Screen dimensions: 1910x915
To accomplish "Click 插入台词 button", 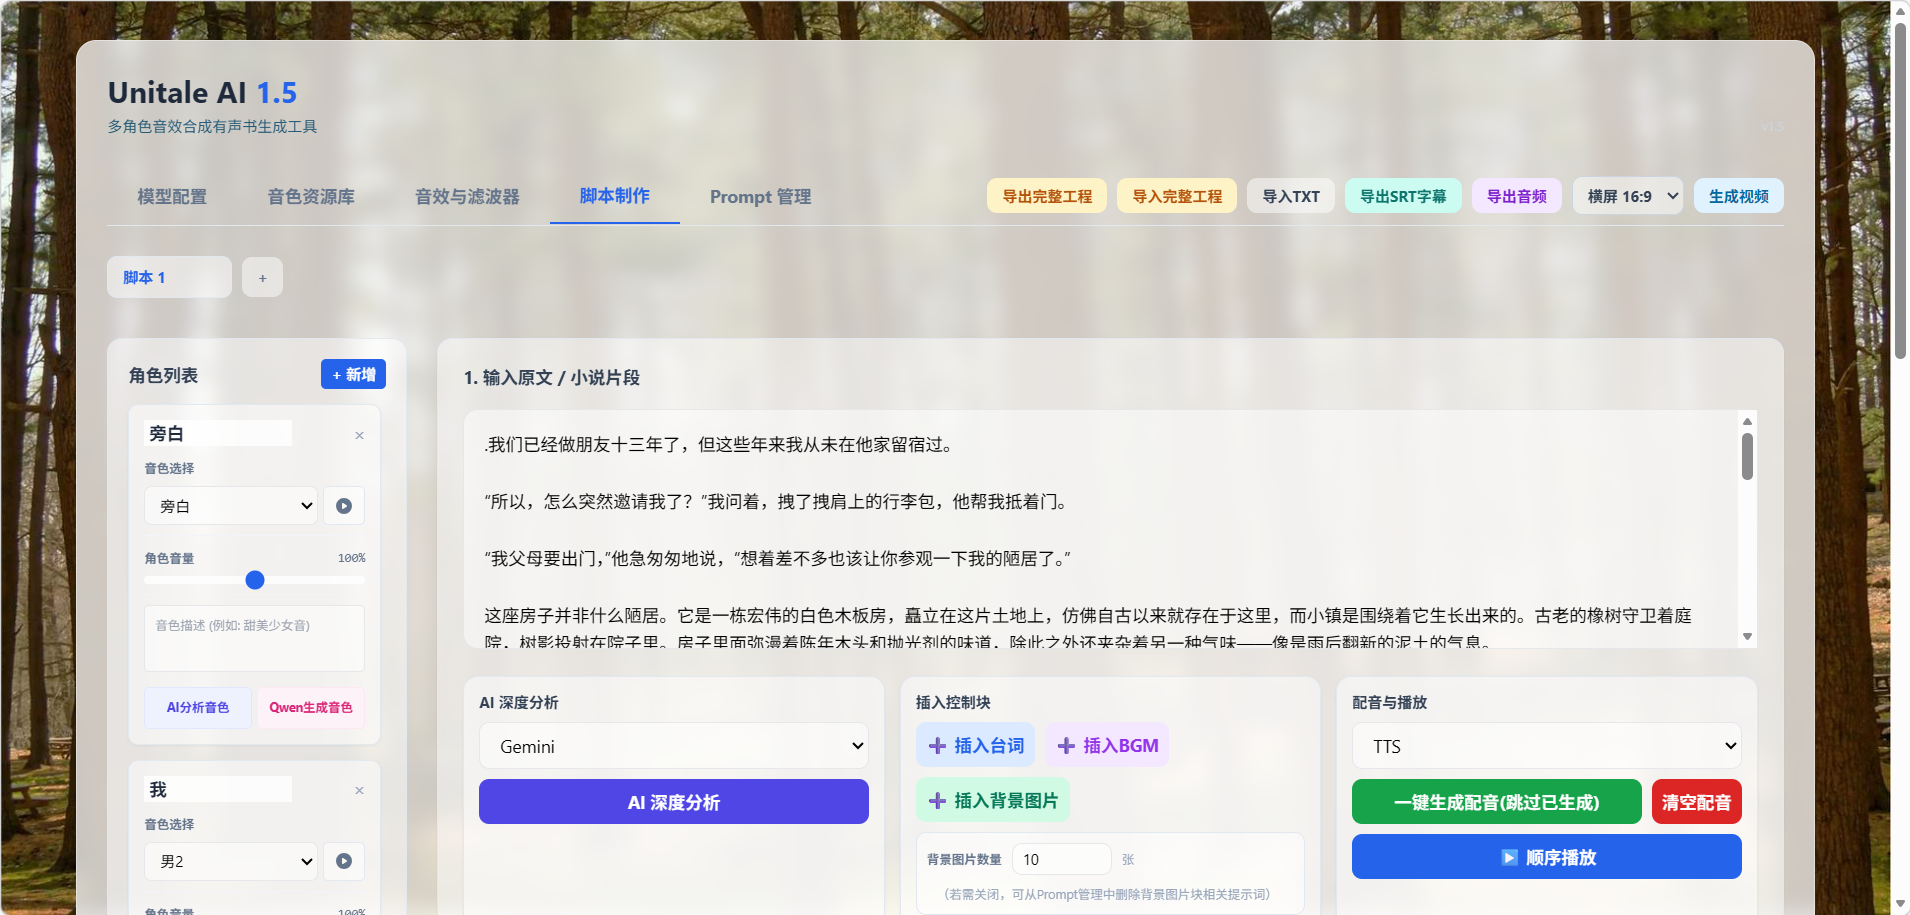I will click(x=976, y=745).
